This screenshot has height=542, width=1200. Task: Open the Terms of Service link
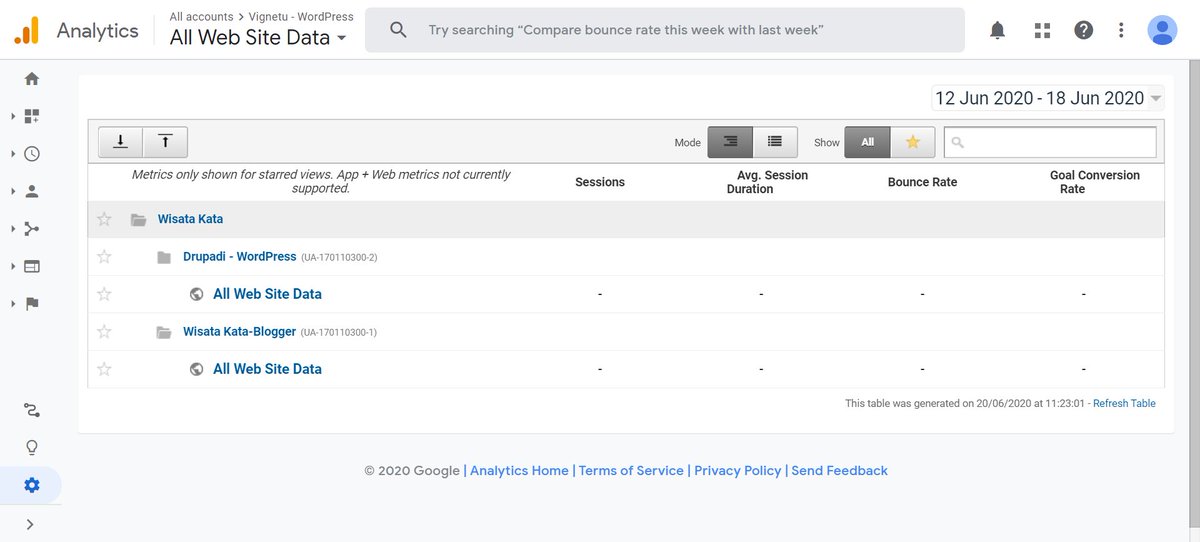[x=631, y=470]
